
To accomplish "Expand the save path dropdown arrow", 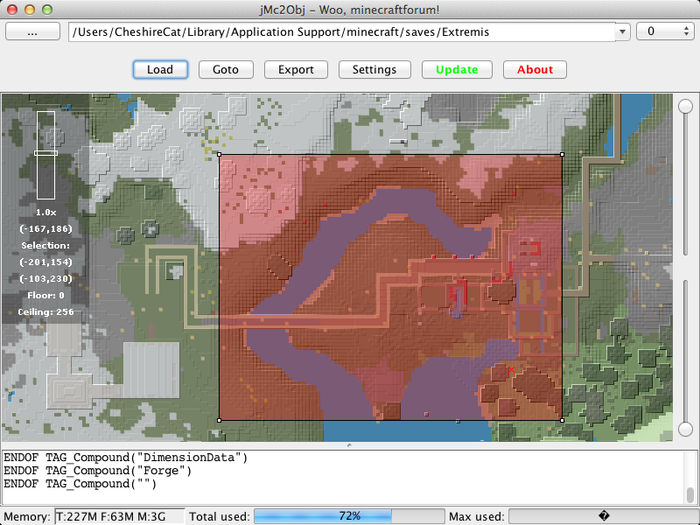I will (x=622, y=32).
